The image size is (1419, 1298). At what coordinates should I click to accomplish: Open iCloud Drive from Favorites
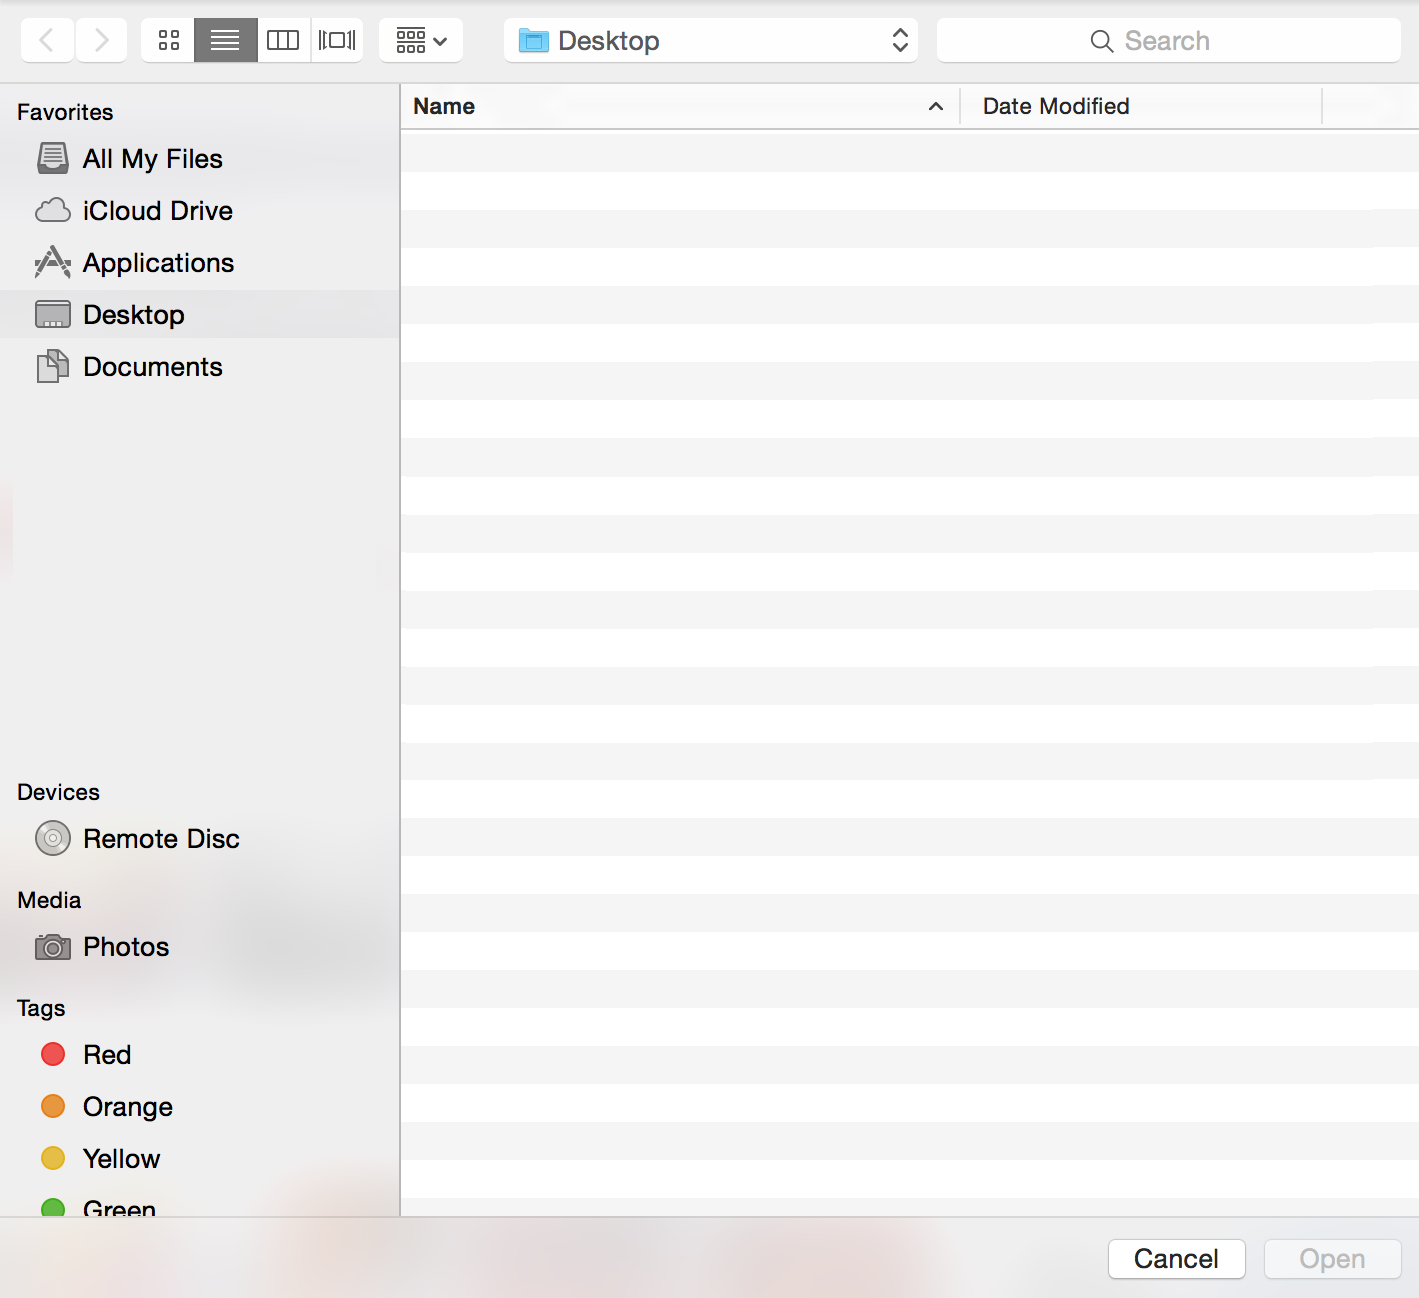160,211
